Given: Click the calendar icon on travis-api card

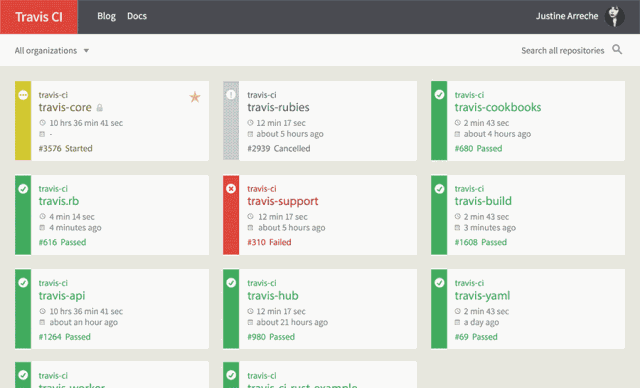Looking at the screenshot, I should tap(42, 322).
